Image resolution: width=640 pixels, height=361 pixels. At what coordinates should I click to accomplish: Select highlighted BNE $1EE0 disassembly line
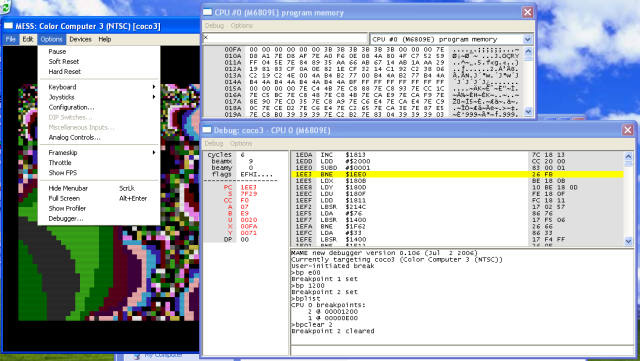pos(458,174)
